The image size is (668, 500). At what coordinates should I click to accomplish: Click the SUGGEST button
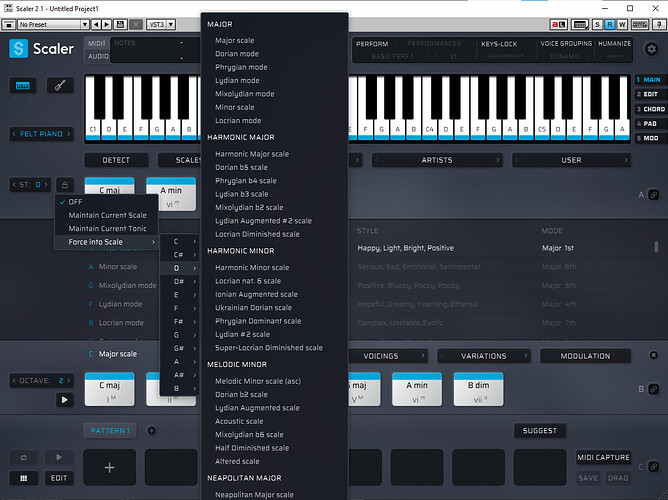coord(540,431)
